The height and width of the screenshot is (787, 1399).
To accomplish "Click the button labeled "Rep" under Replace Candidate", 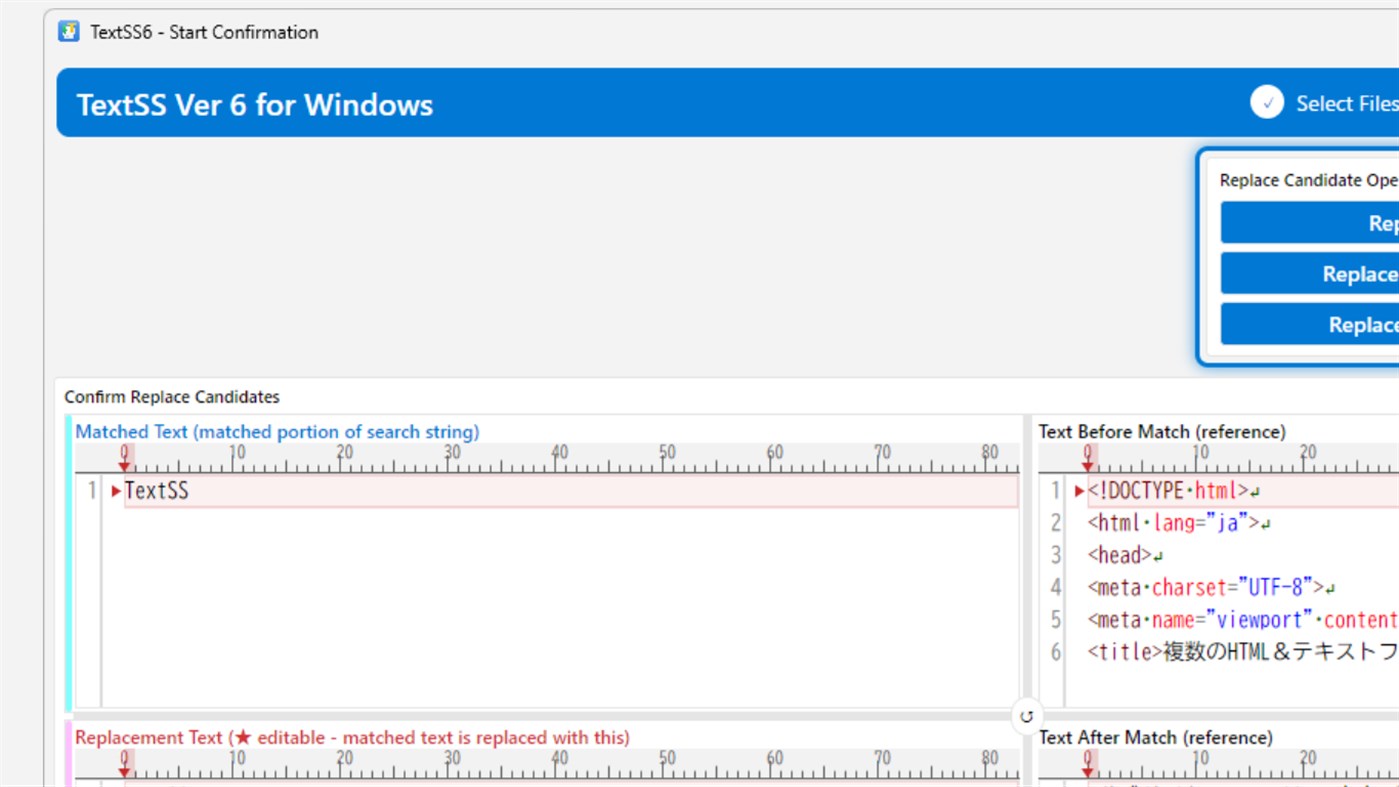I will [1310, 223].
